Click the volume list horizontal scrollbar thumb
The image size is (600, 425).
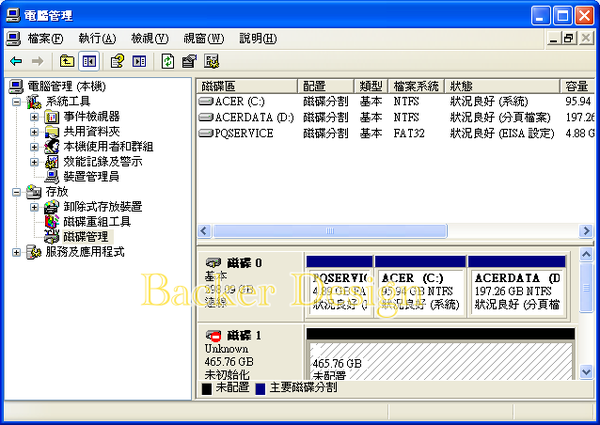point(330,231)
